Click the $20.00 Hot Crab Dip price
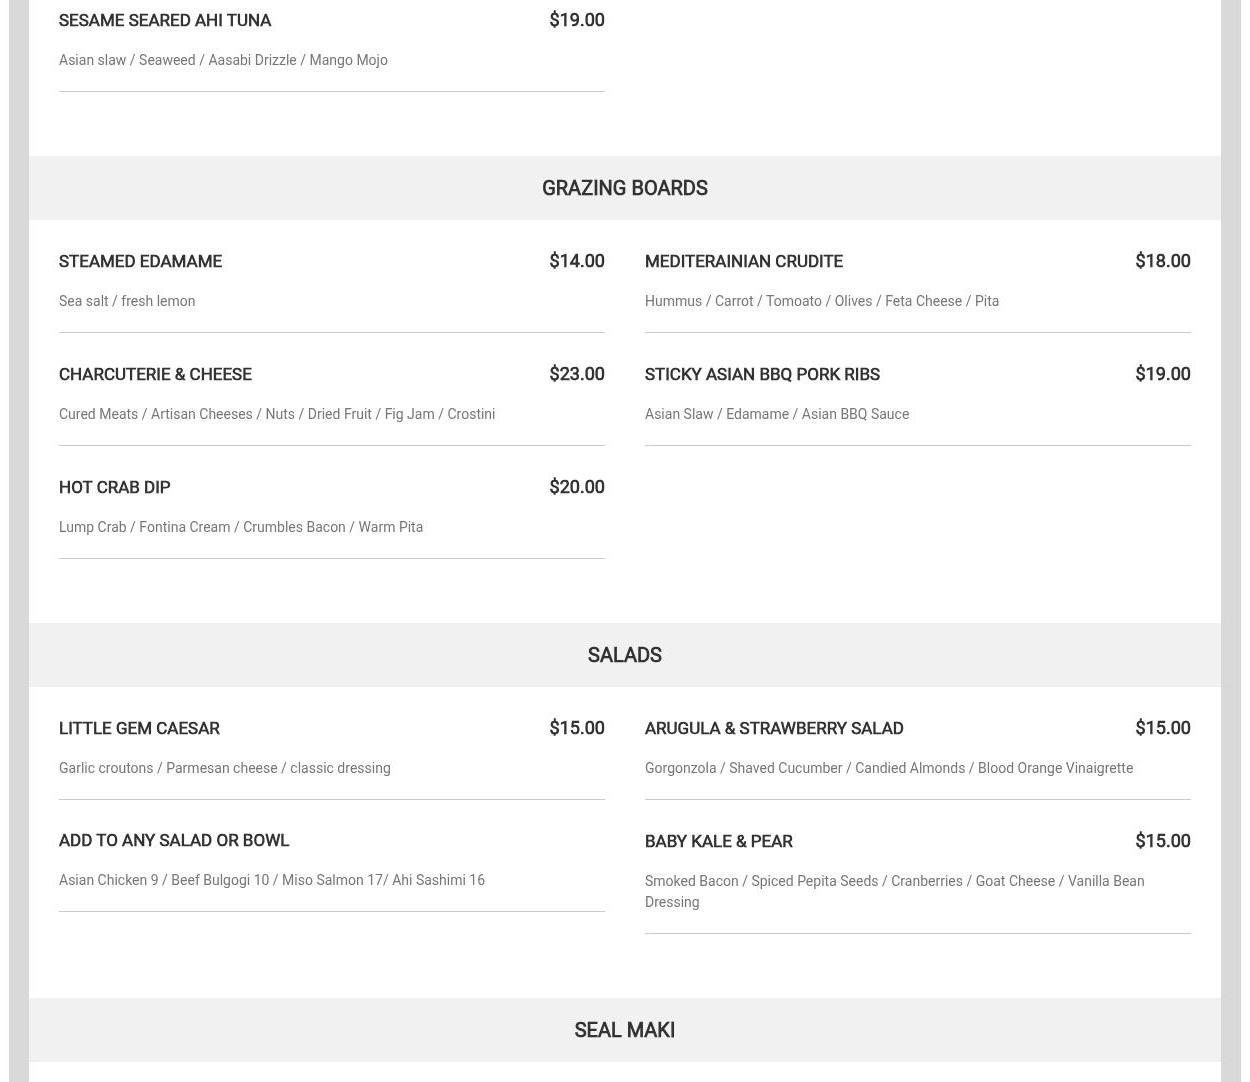The height and width of the screenshot is (1082, 1250). point(576,487)
